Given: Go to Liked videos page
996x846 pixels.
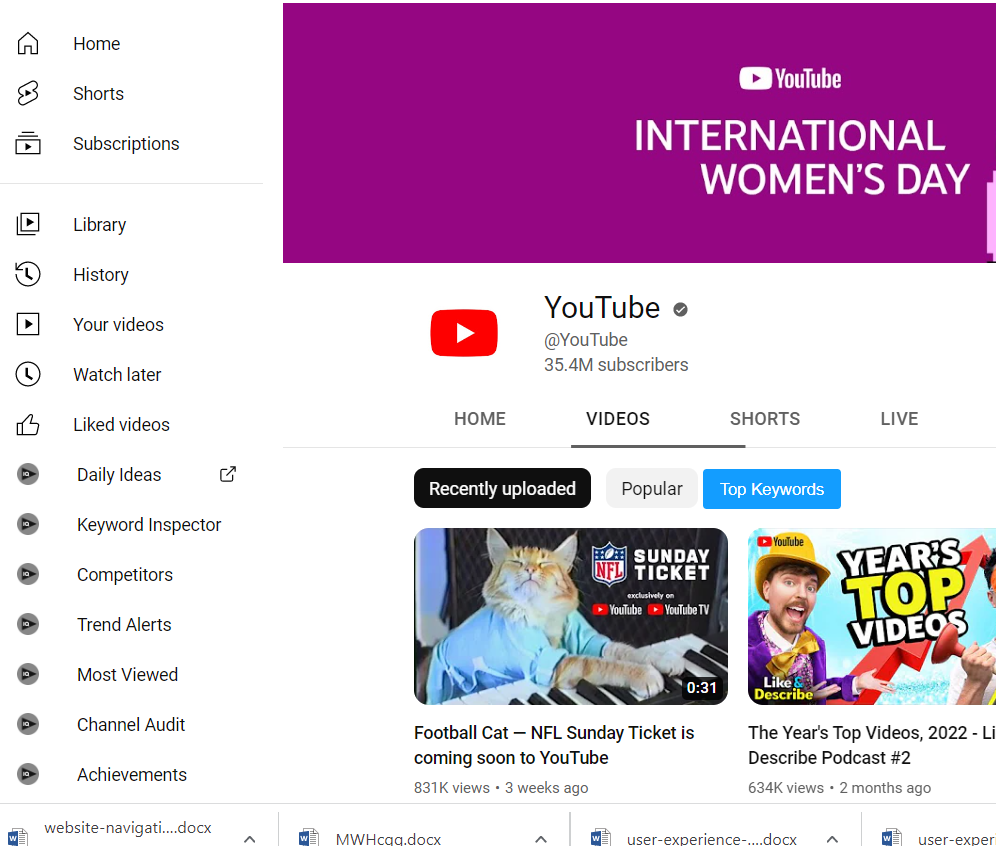Looking at the screenshot, I should click(121, 425).
